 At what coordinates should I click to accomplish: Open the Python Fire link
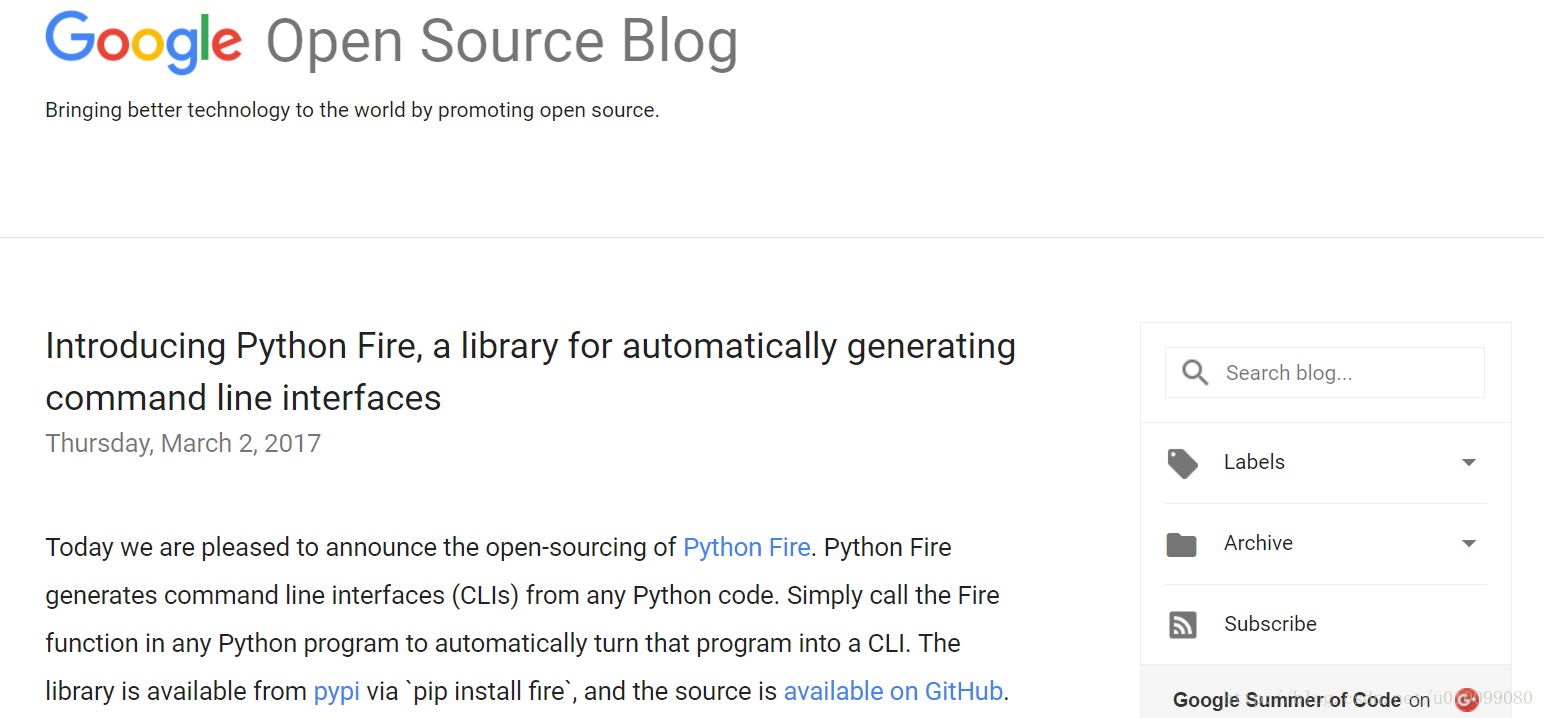point(746,548)
